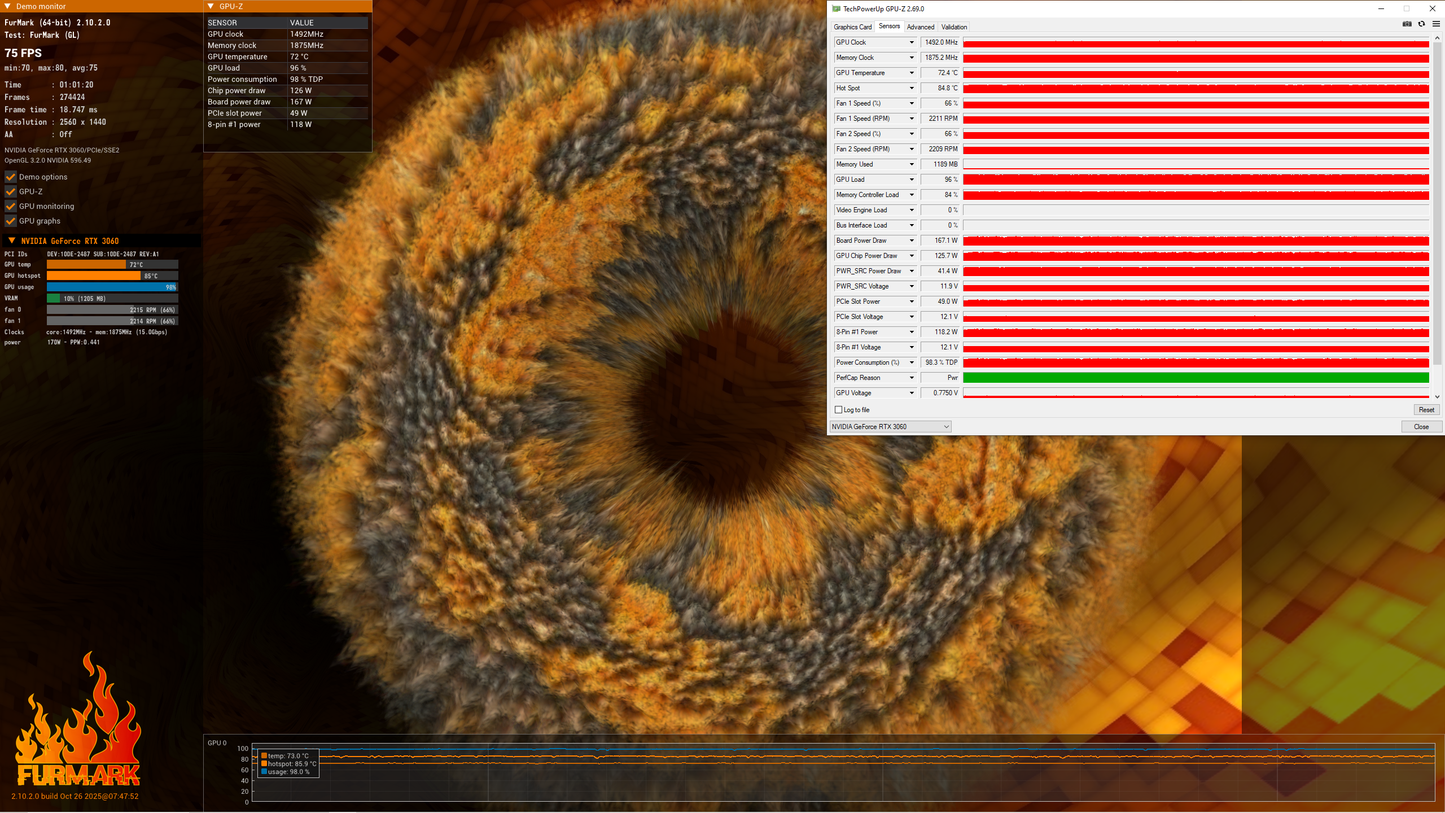This screenshot has height=813, width=1445.
Task: Click the FurMark flame logo
Action: click(77, 720)
